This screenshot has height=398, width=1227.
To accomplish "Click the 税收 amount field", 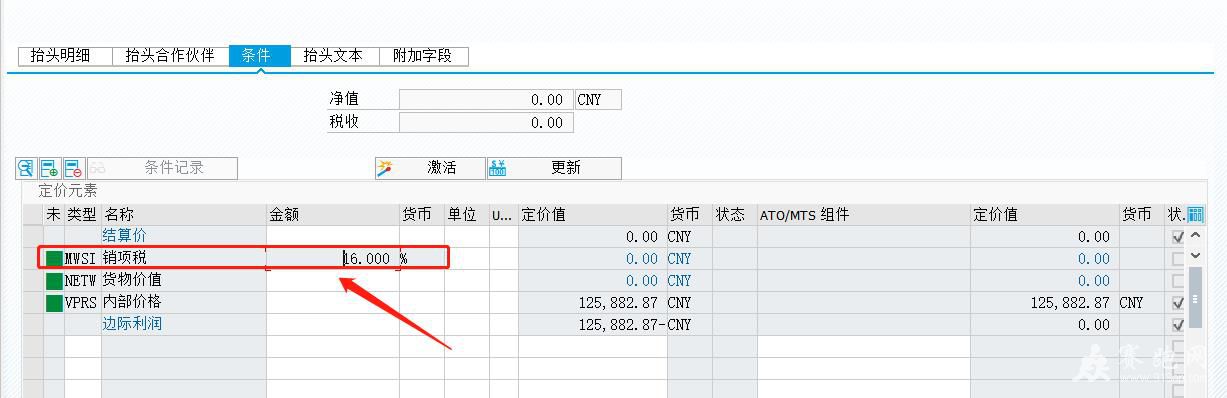I will (486, 123).
